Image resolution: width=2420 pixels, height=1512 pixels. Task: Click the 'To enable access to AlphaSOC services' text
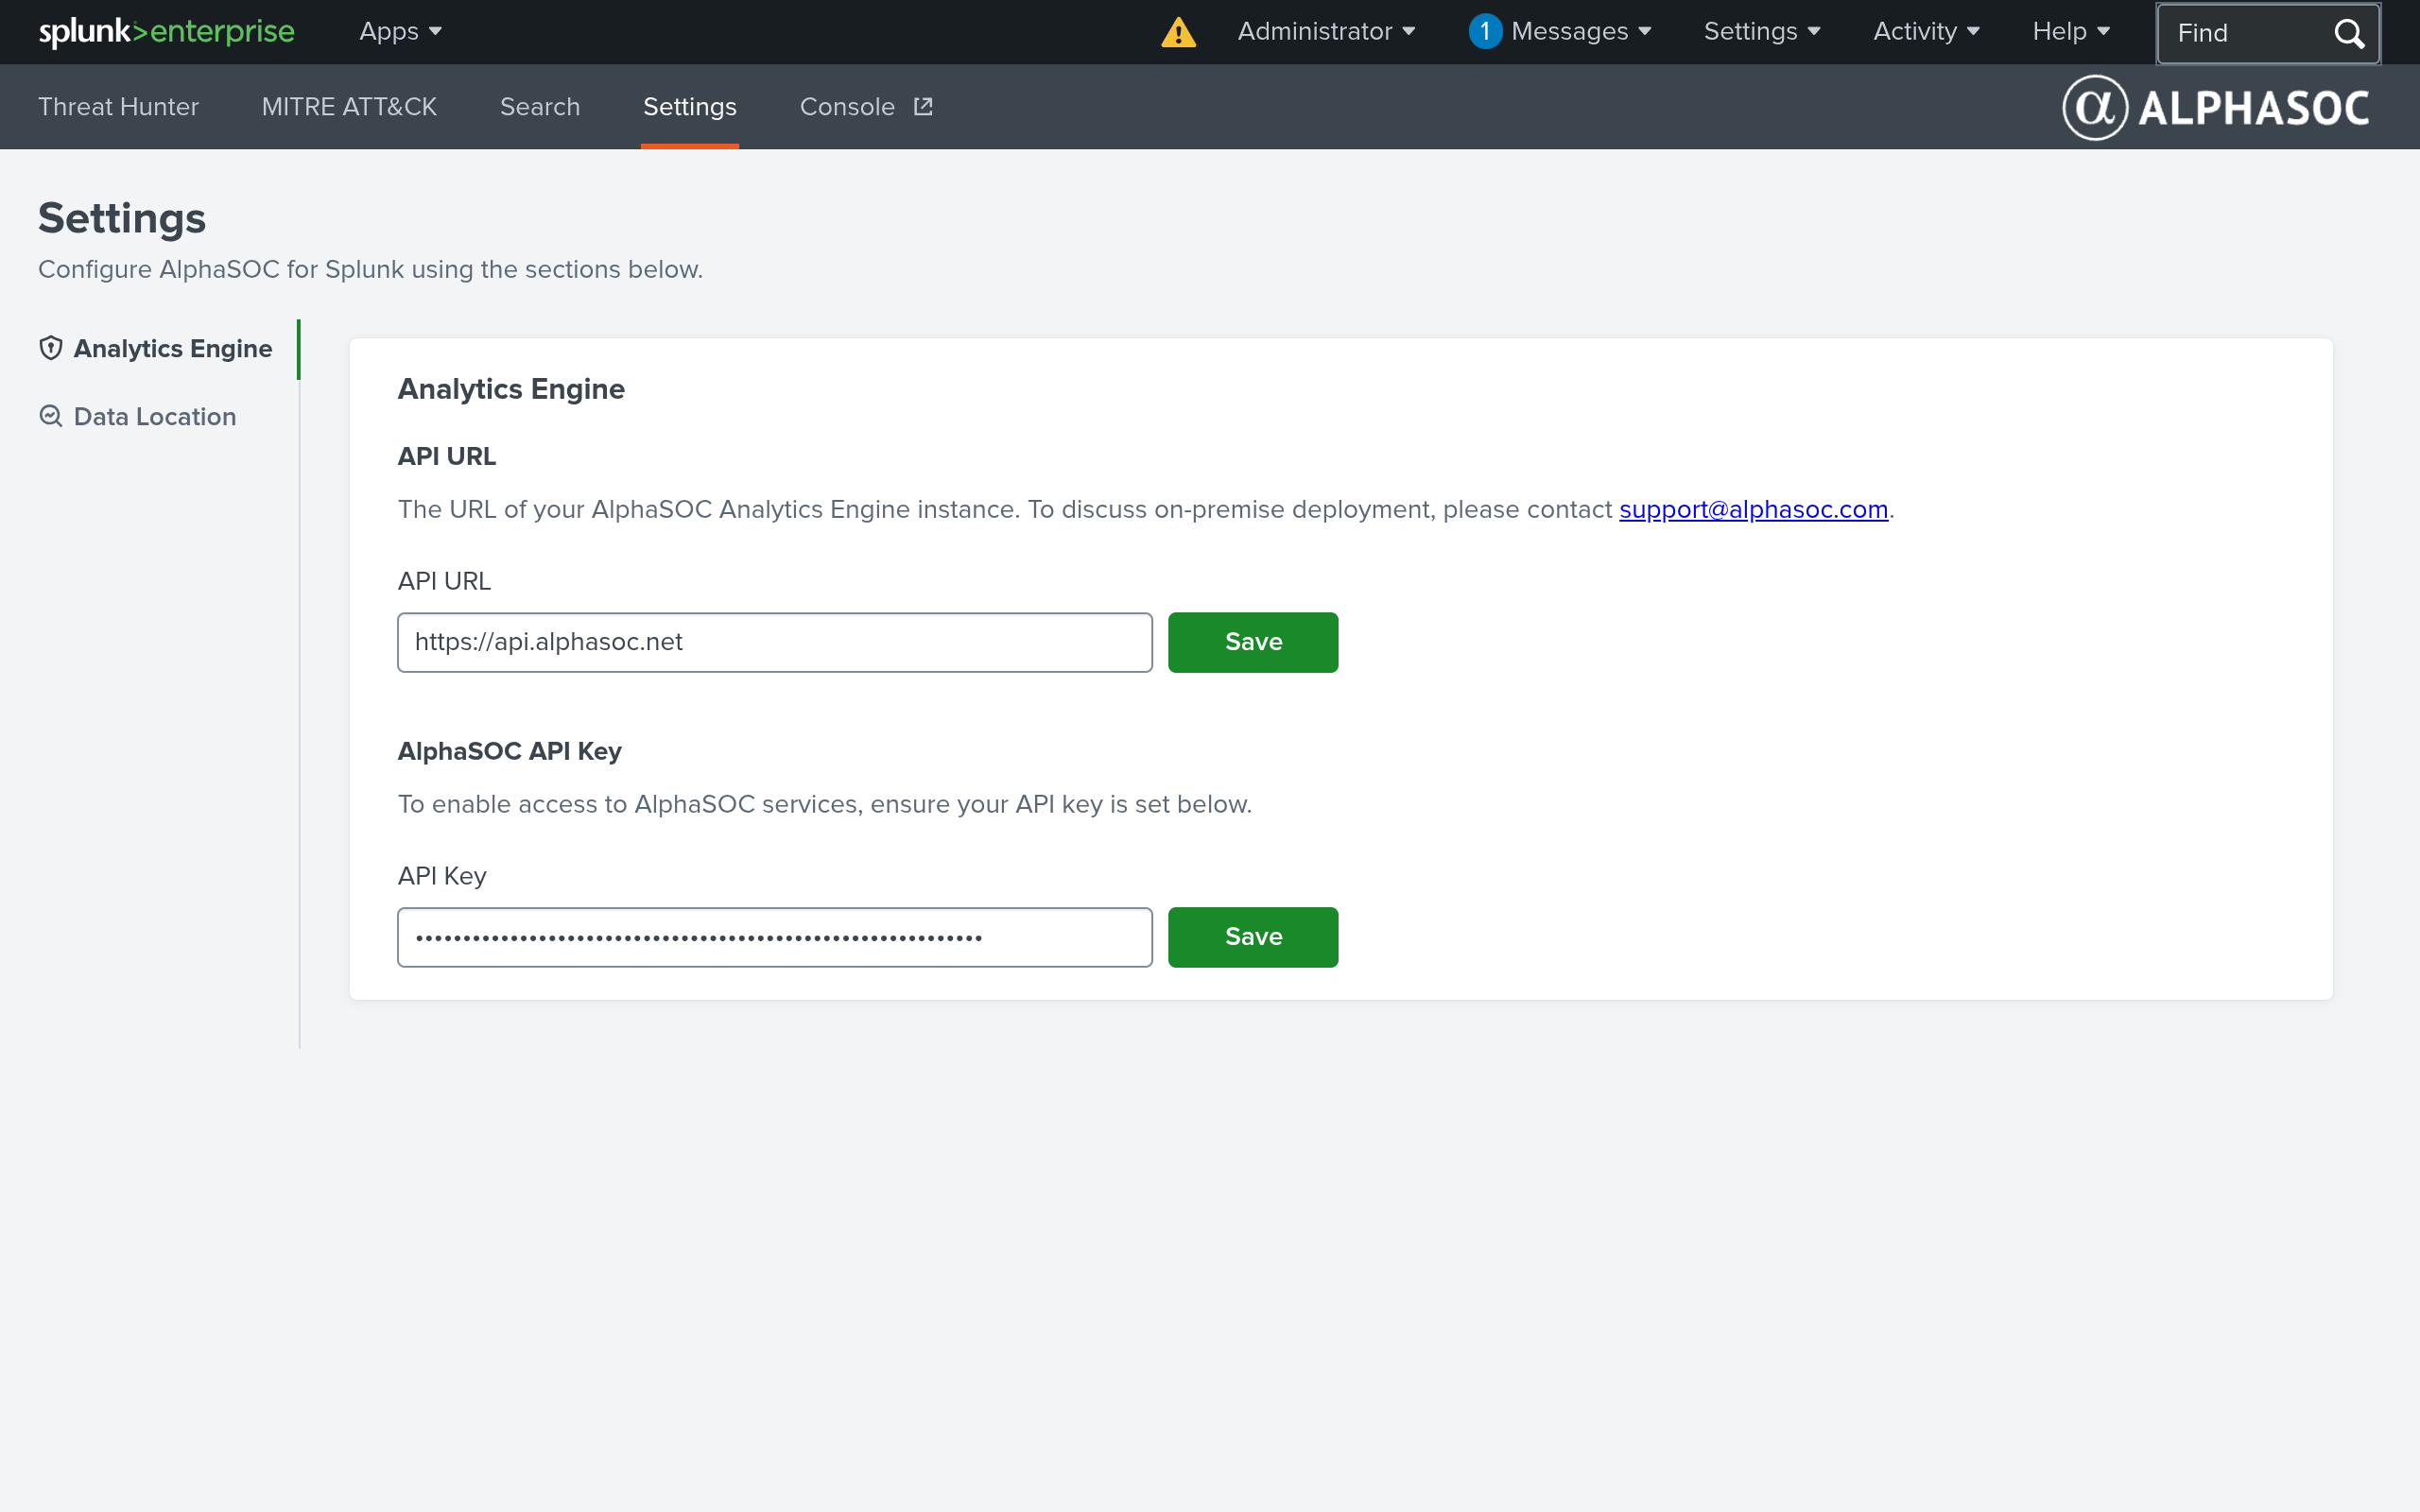[825, 805]
